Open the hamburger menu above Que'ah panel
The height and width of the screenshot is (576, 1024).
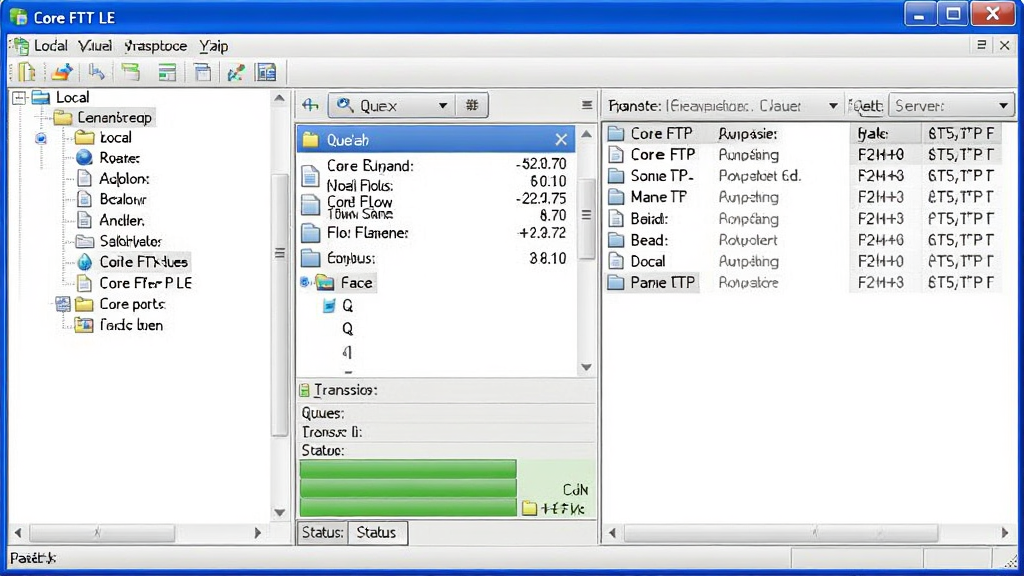586,105
